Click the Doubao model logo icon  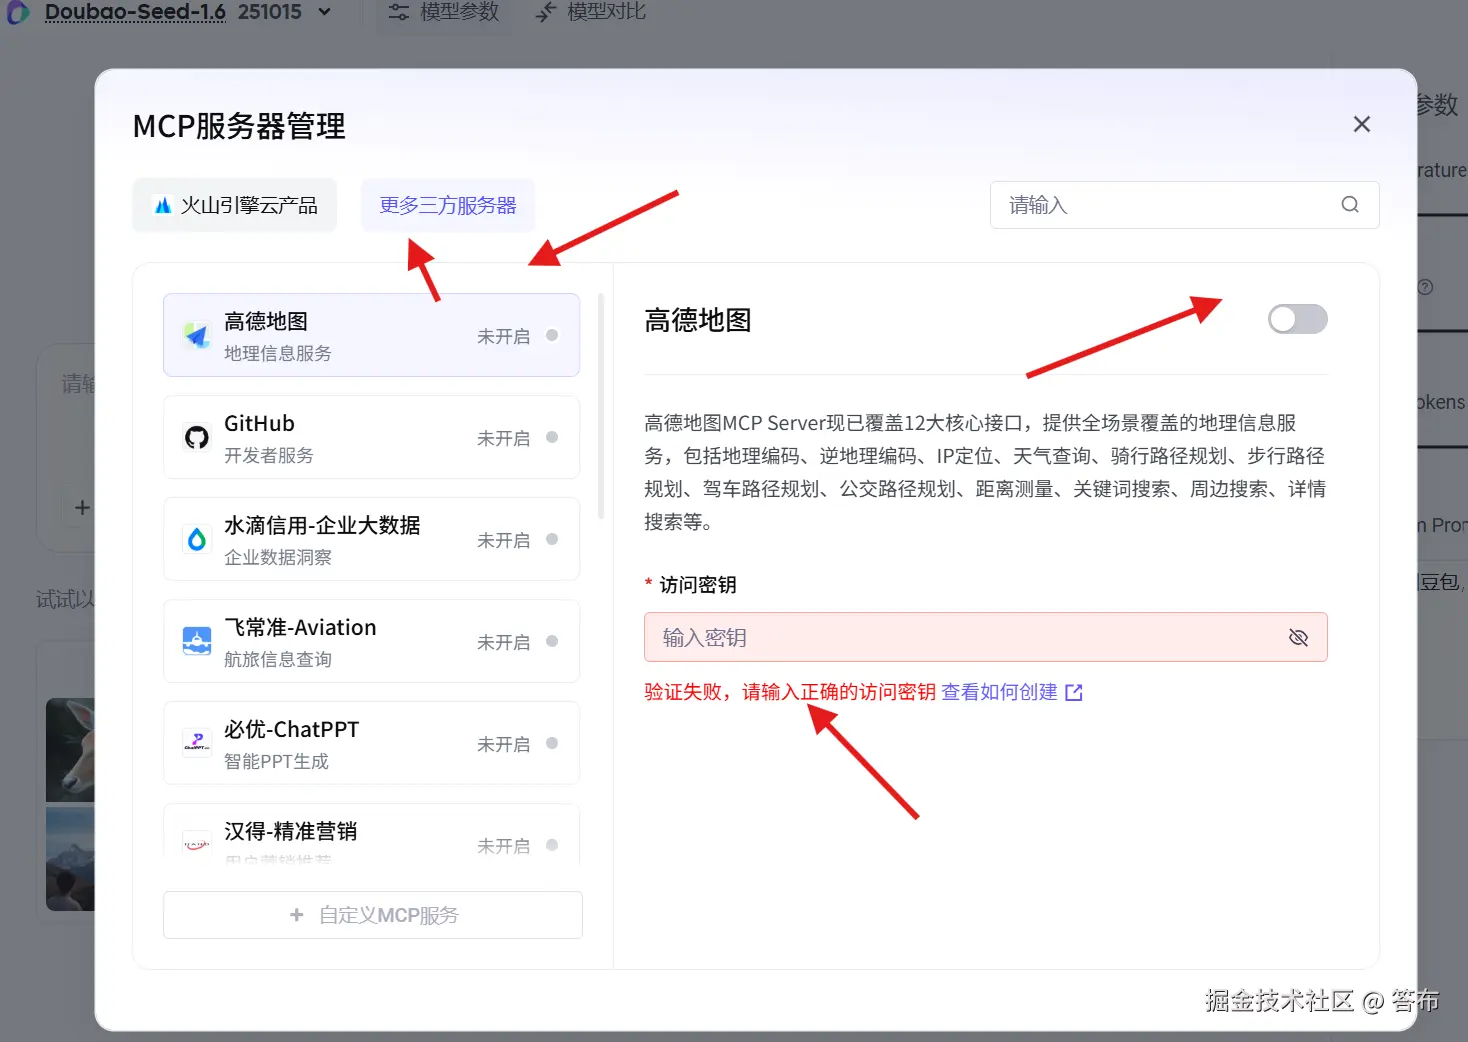coord(17,12)
